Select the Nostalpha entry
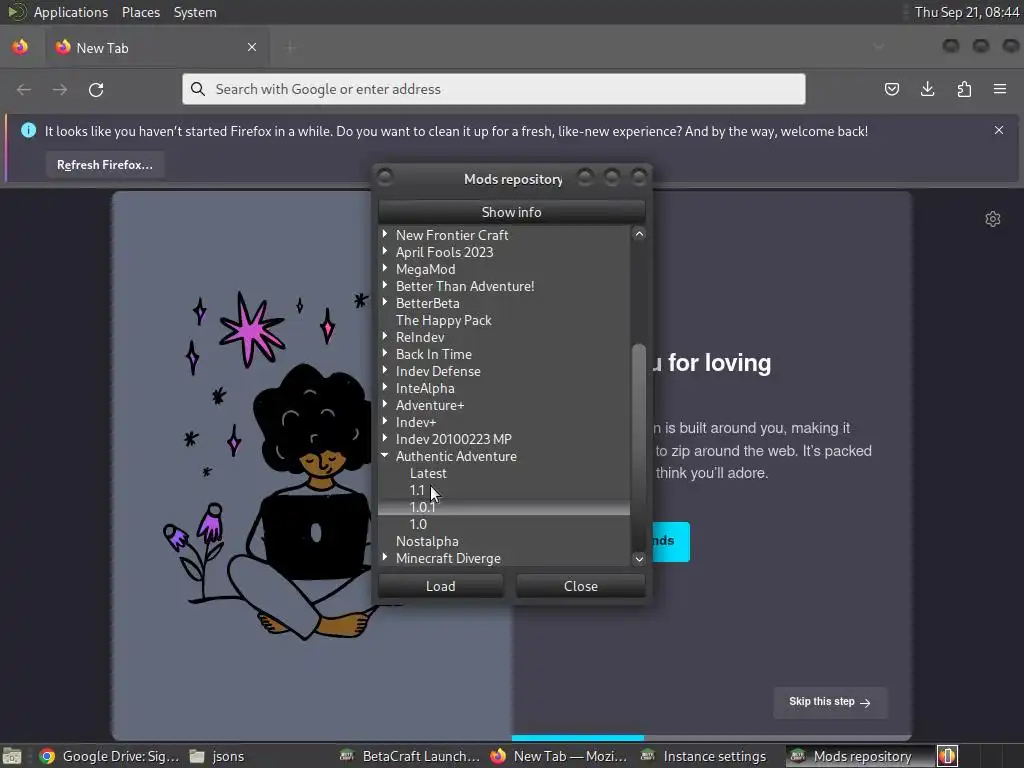This screenshot has height=768, width=1024. 427,541
